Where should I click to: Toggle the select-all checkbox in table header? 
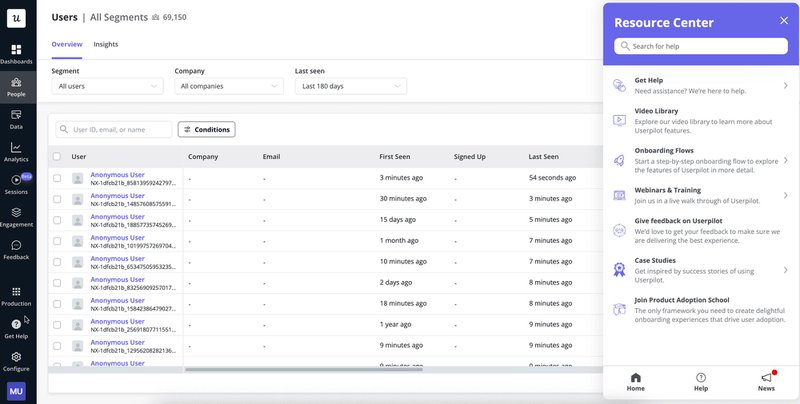pos(57,157)
